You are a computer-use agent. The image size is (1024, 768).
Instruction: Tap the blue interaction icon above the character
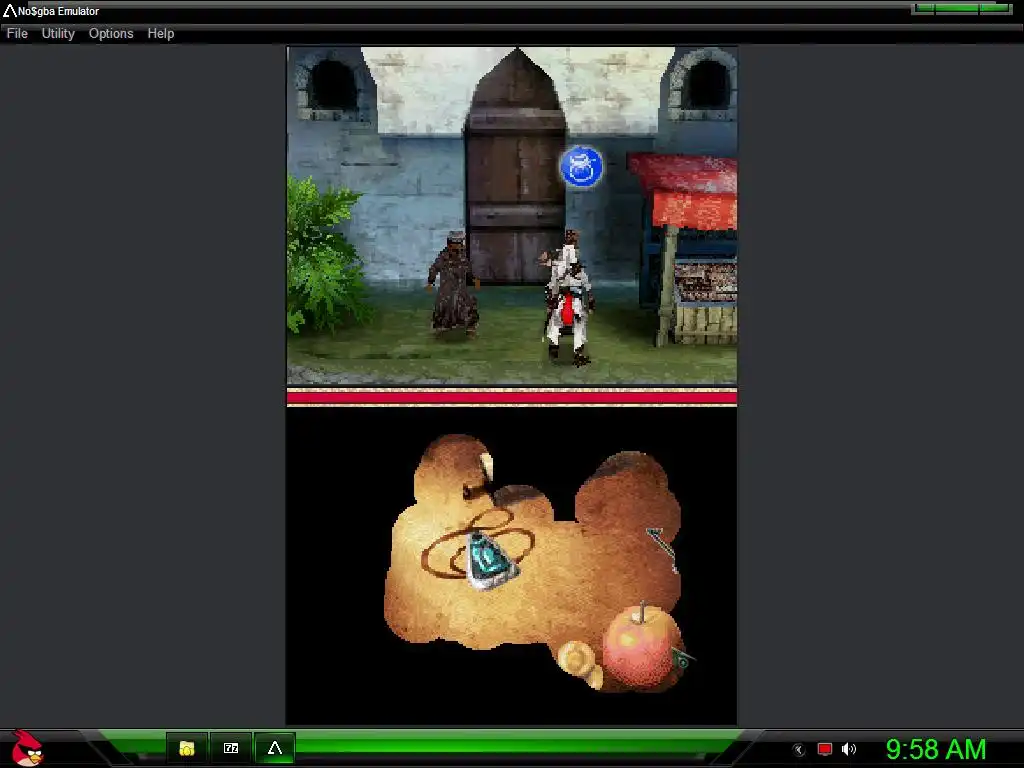[x=581, y=167]
